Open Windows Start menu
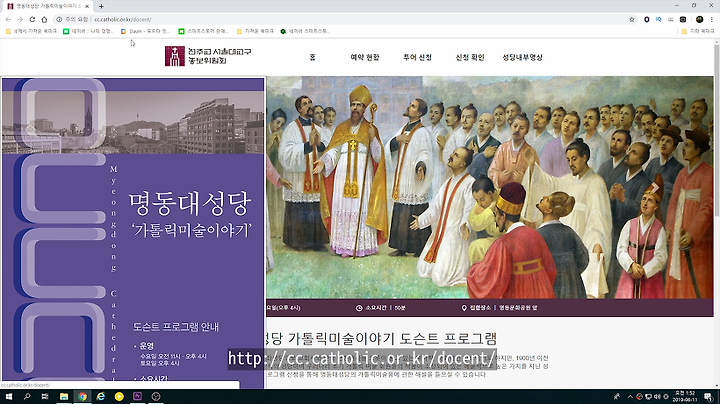The width and height of the screenshot is (720, 404). point(9,397)
